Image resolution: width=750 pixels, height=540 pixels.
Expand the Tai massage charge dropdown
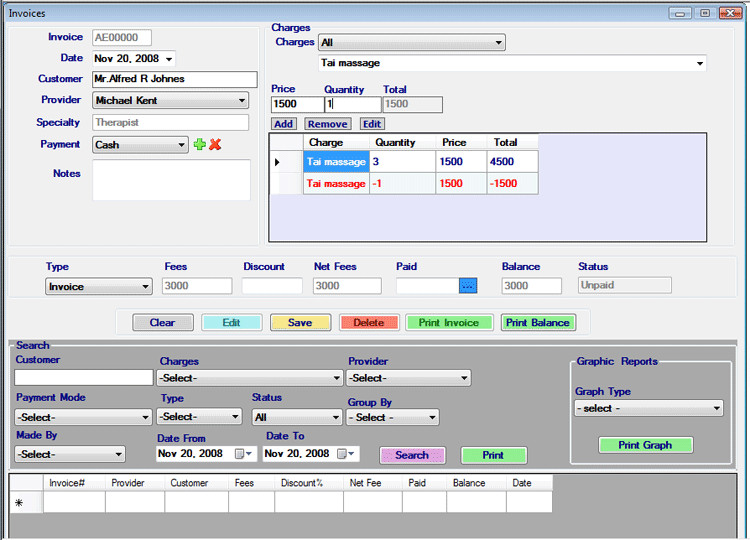700,63
